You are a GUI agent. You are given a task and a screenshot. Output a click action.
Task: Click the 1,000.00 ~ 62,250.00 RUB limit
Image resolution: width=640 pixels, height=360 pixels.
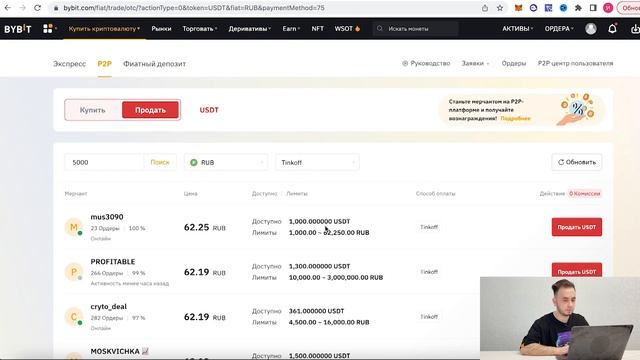coord(329,233)
